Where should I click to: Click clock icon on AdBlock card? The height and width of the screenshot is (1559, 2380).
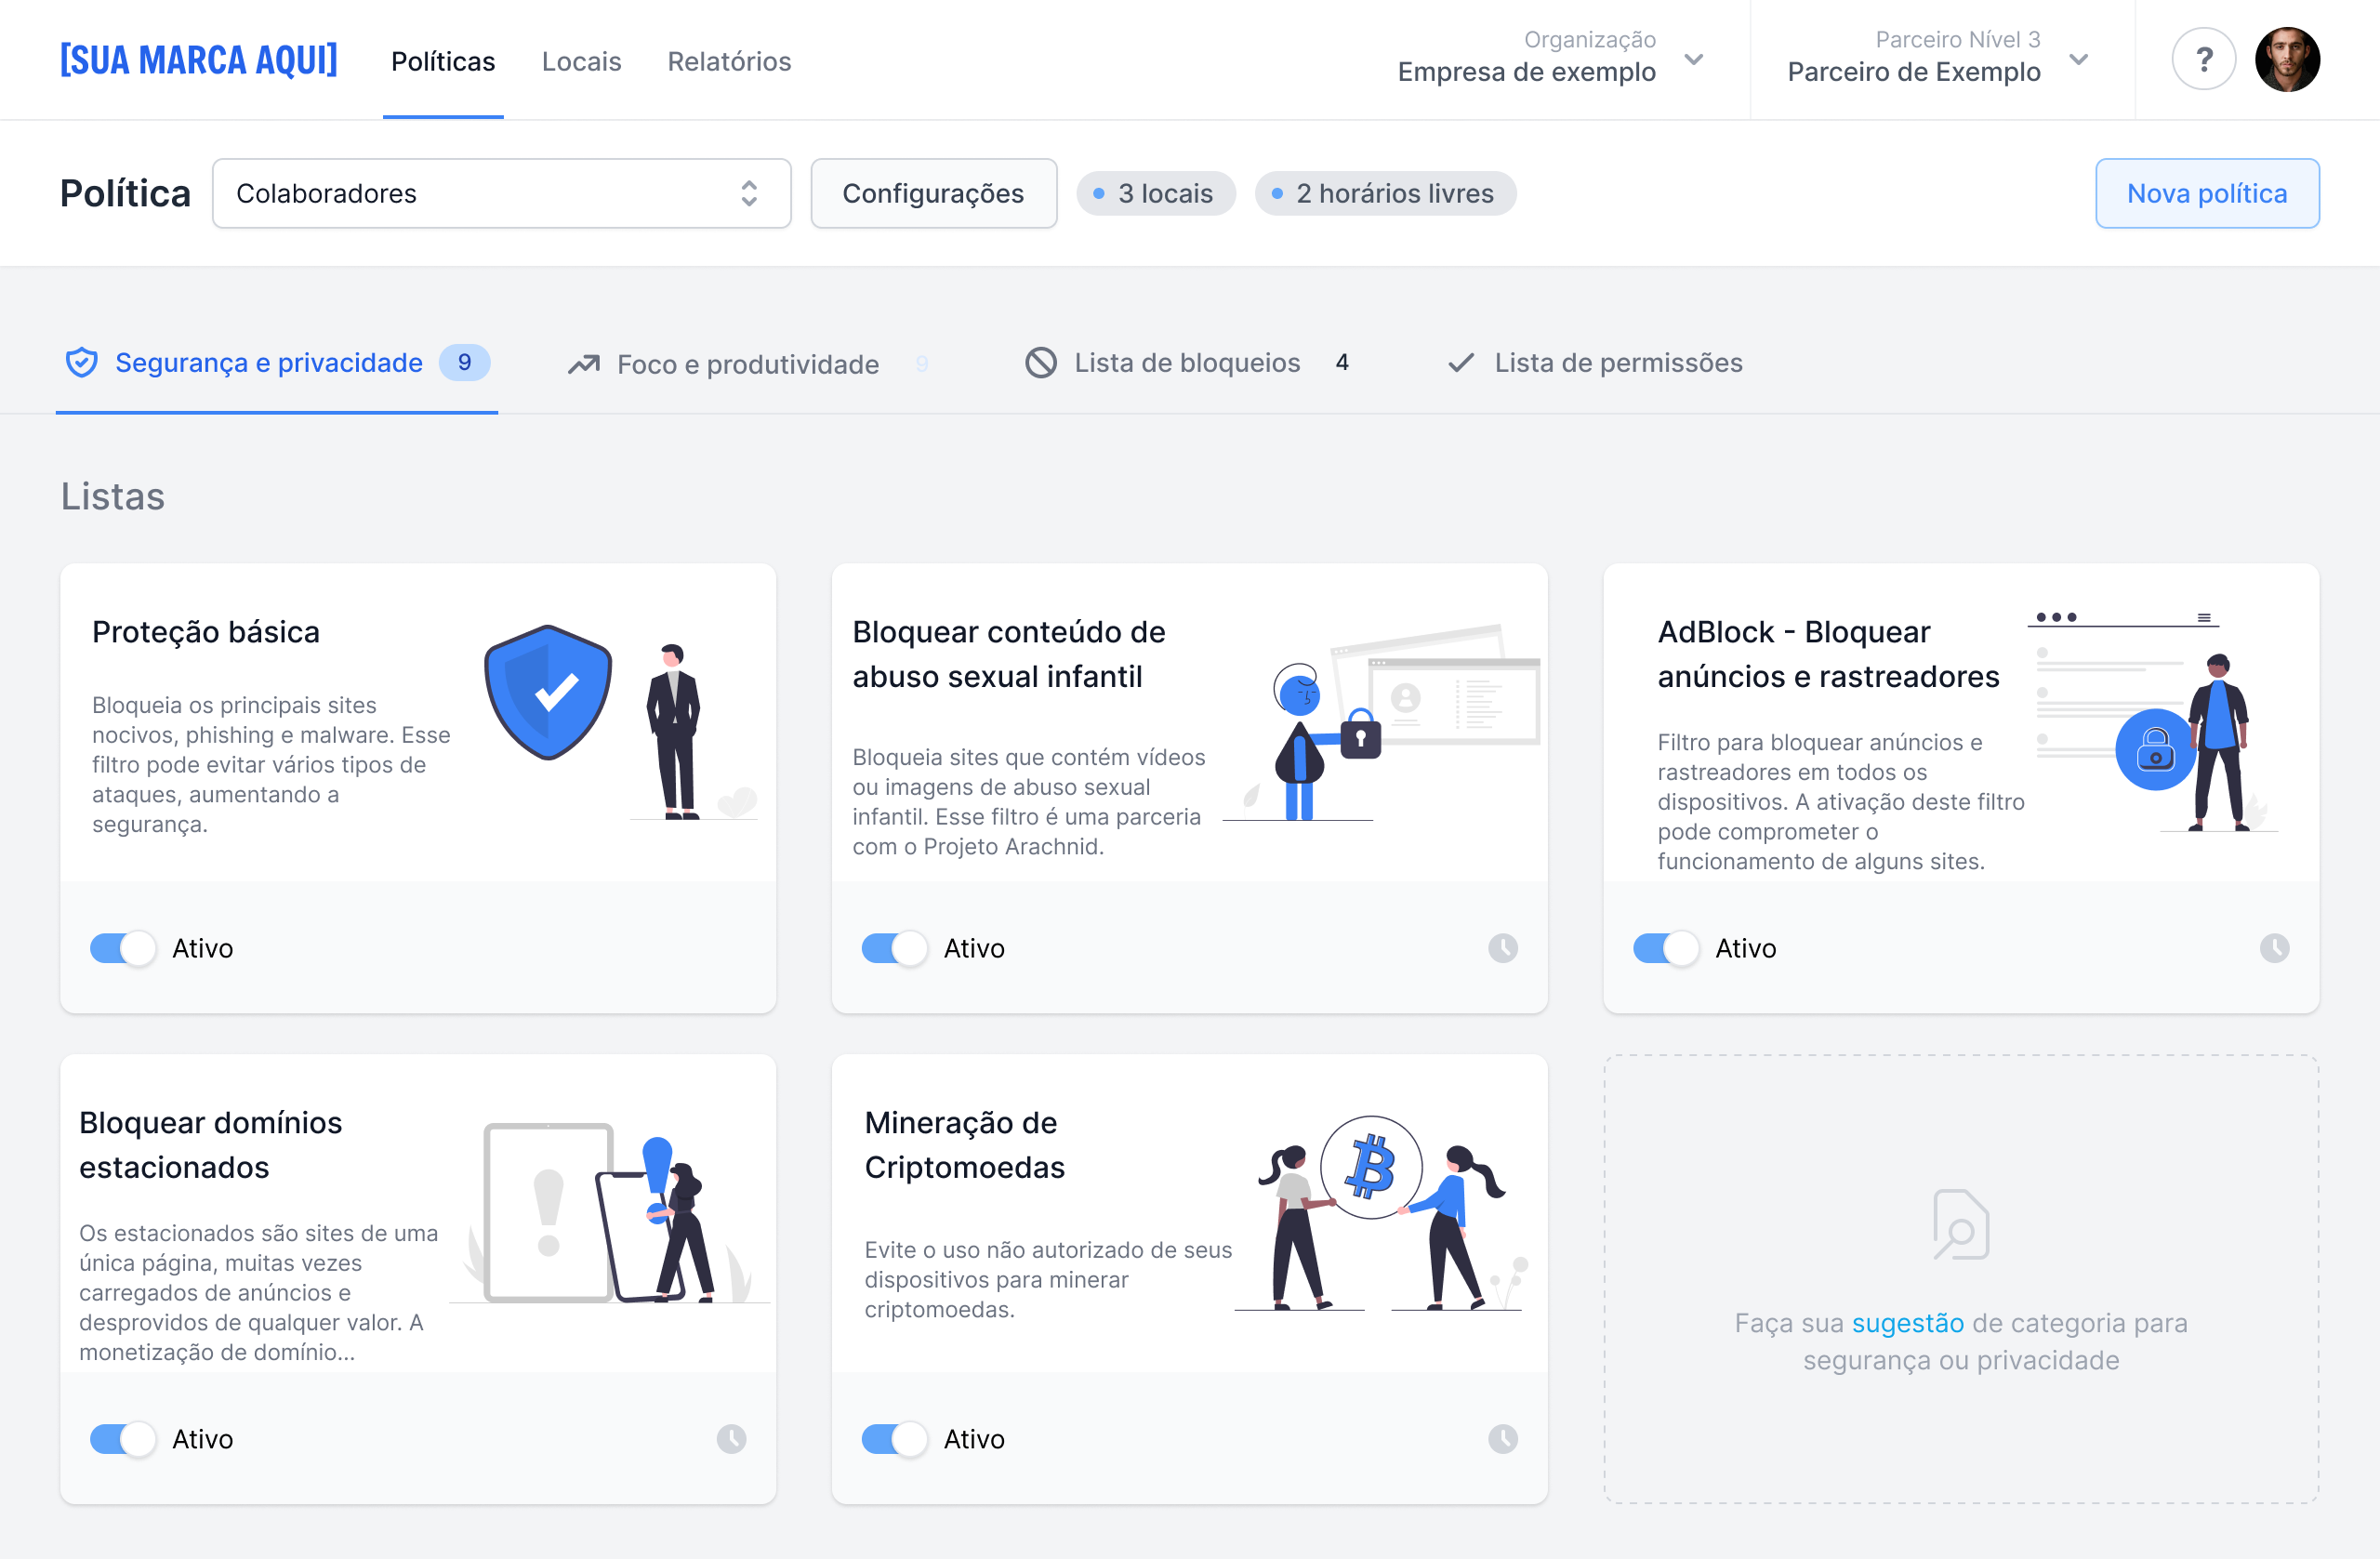click(2274, 948)
